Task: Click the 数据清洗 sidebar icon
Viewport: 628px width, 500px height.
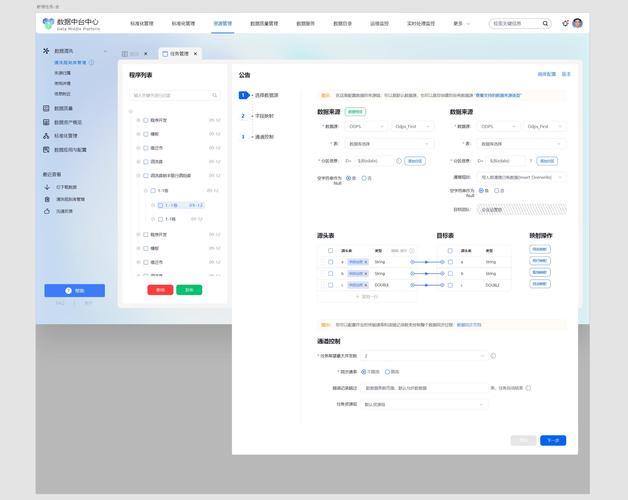Action: (x=46, y=50)
